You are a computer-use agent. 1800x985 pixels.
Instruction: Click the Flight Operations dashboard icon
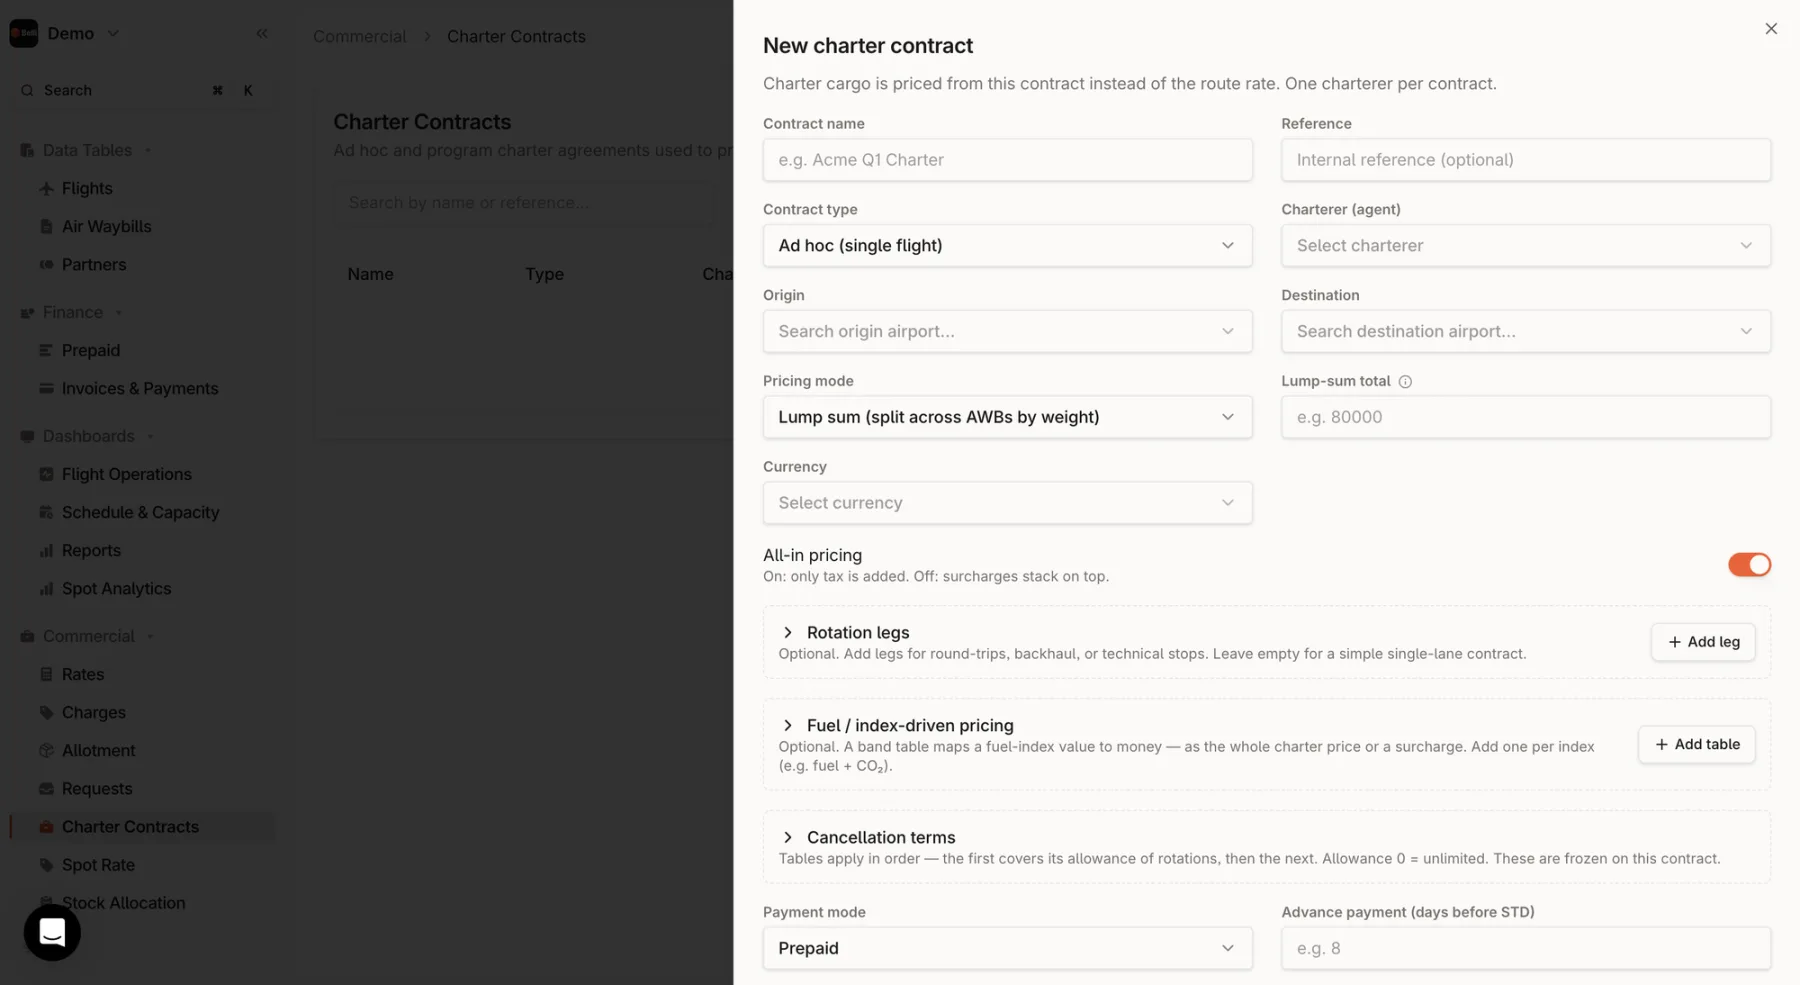pos(46,474)
